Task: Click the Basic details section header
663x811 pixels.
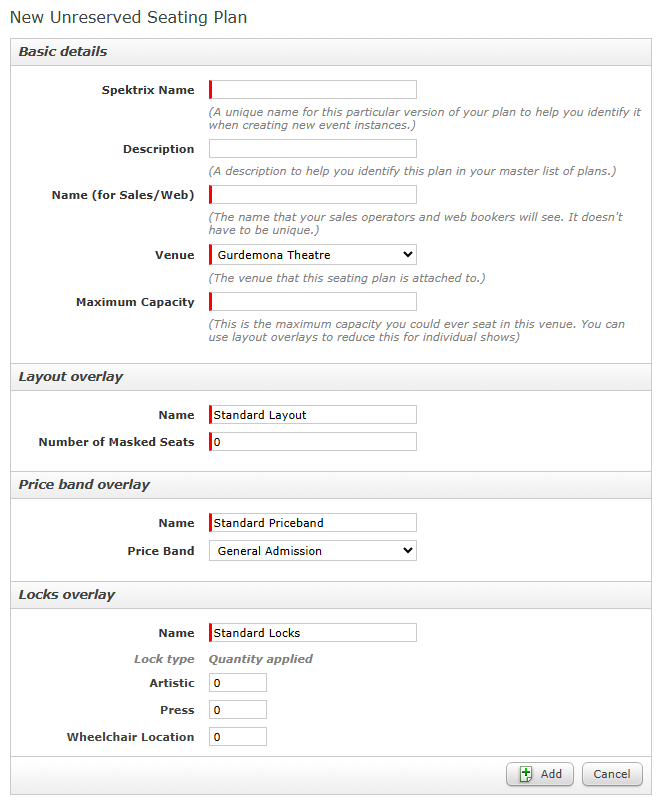Action: [x=331, y=52]
